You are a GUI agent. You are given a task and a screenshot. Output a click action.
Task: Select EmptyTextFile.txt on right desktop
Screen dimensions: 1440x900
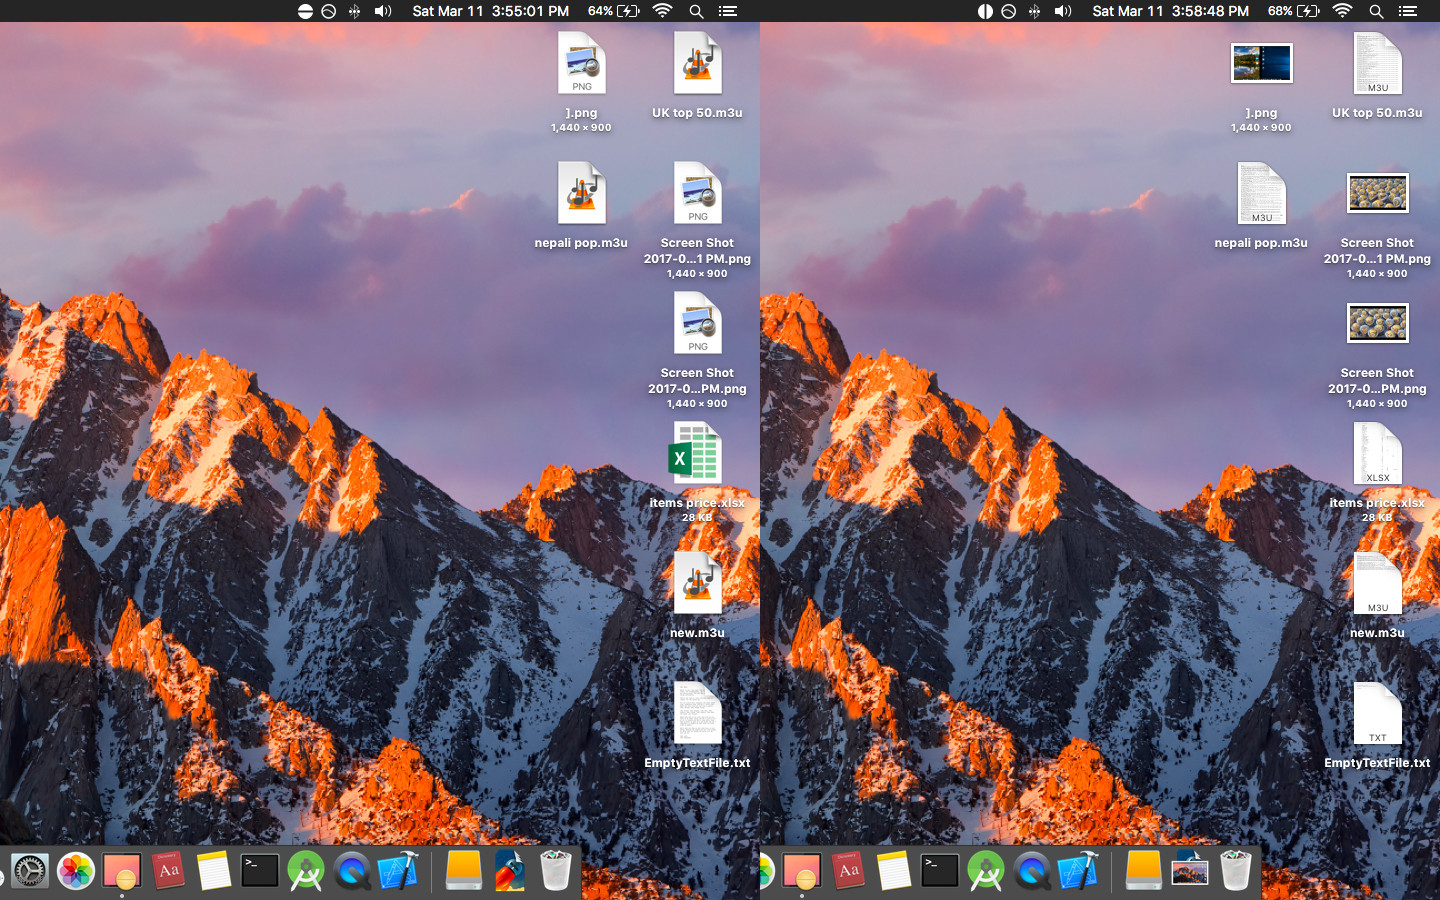(x=1377, y=713)
